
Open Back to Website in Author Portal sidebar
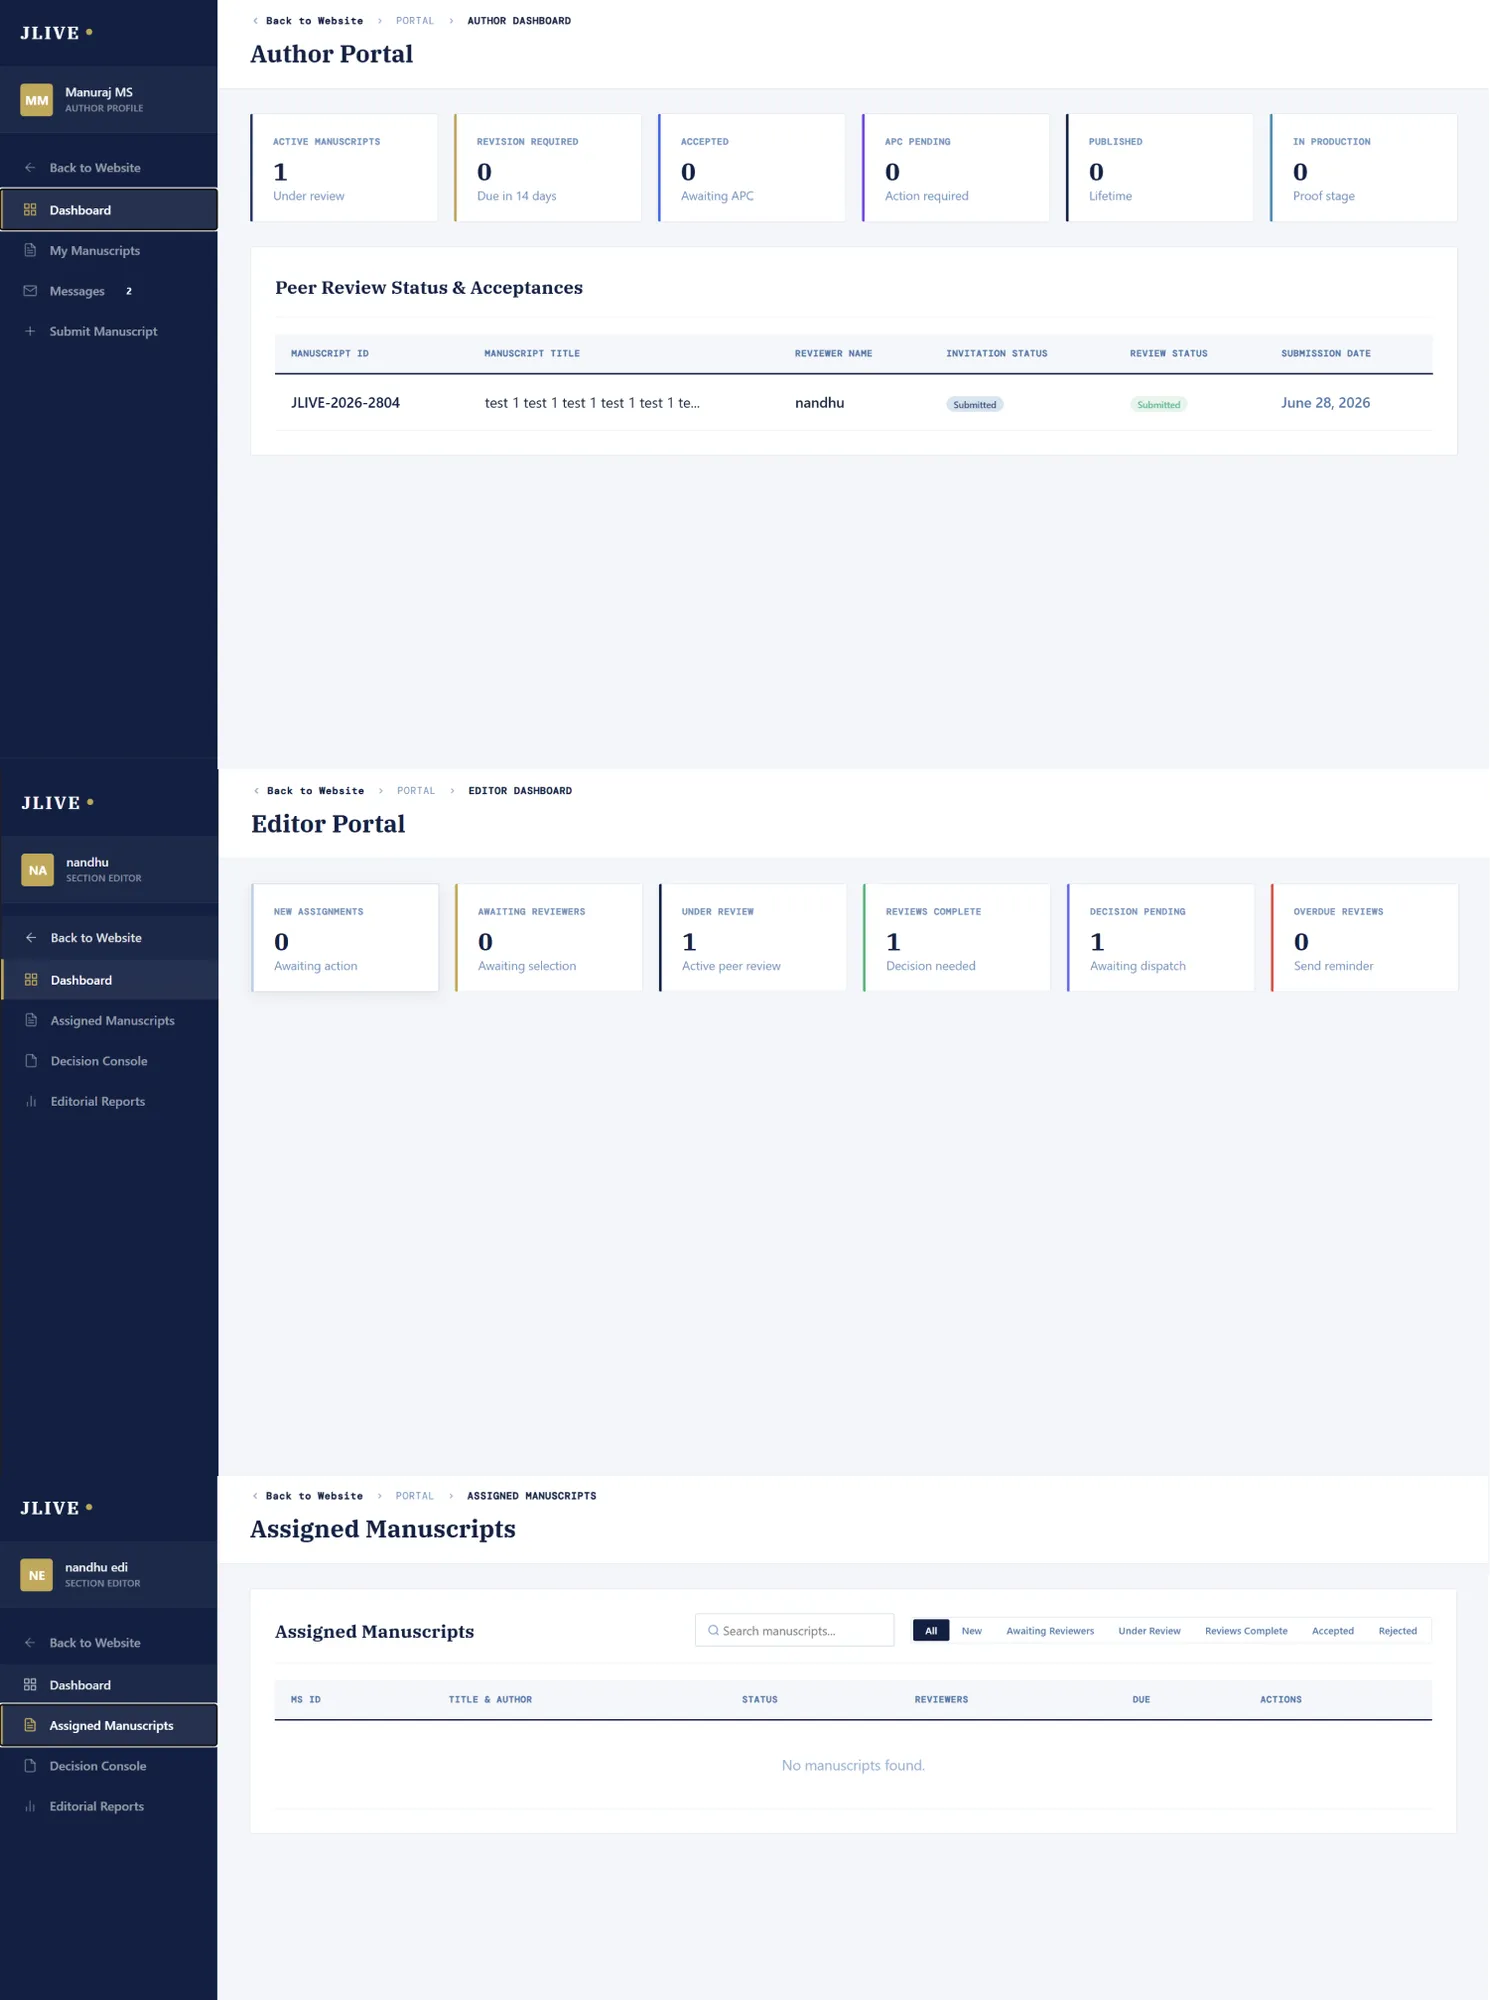(x=109, y=168)
